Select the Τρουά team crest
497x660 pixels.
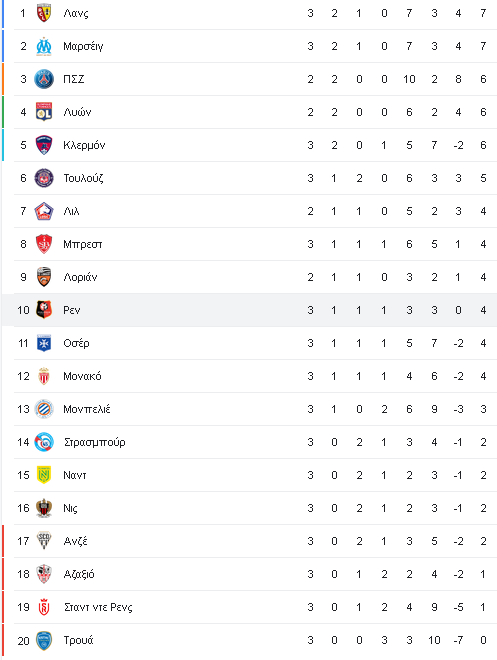(44, 640)
